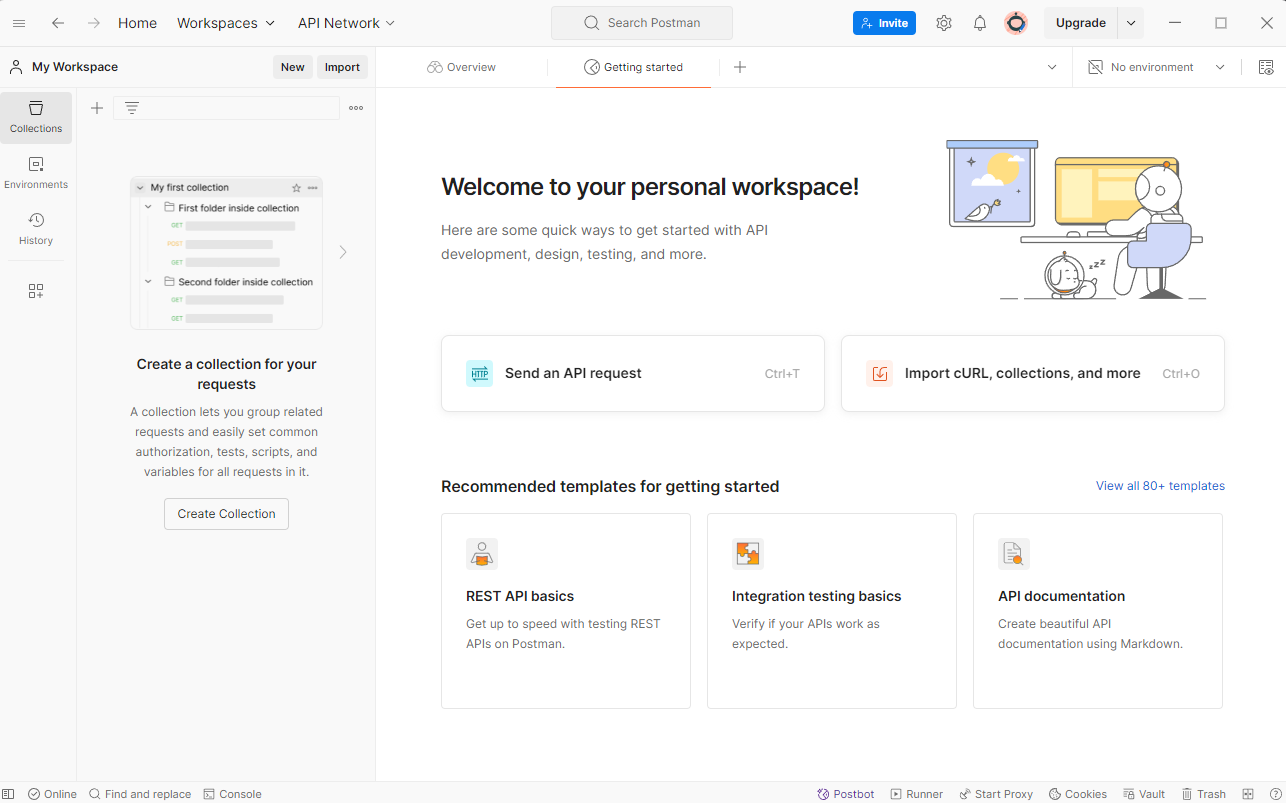Click the Import button
The width and height of the screenshot is (1286, 803).
[x=342, y=67]
